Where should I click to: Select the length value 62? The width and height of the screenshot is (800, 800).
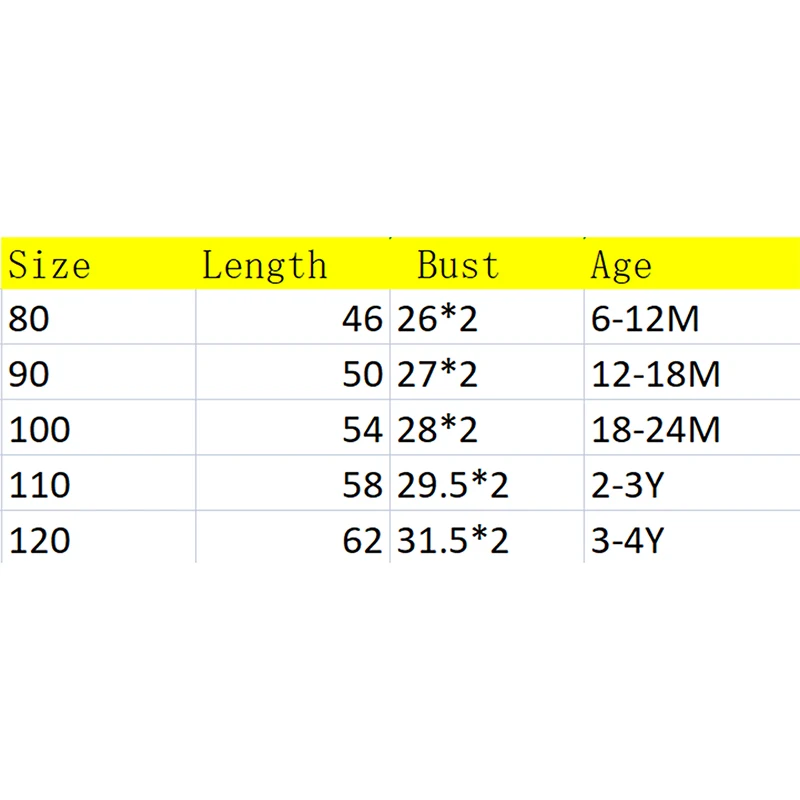pyautogui.click(x=362, y=541)
